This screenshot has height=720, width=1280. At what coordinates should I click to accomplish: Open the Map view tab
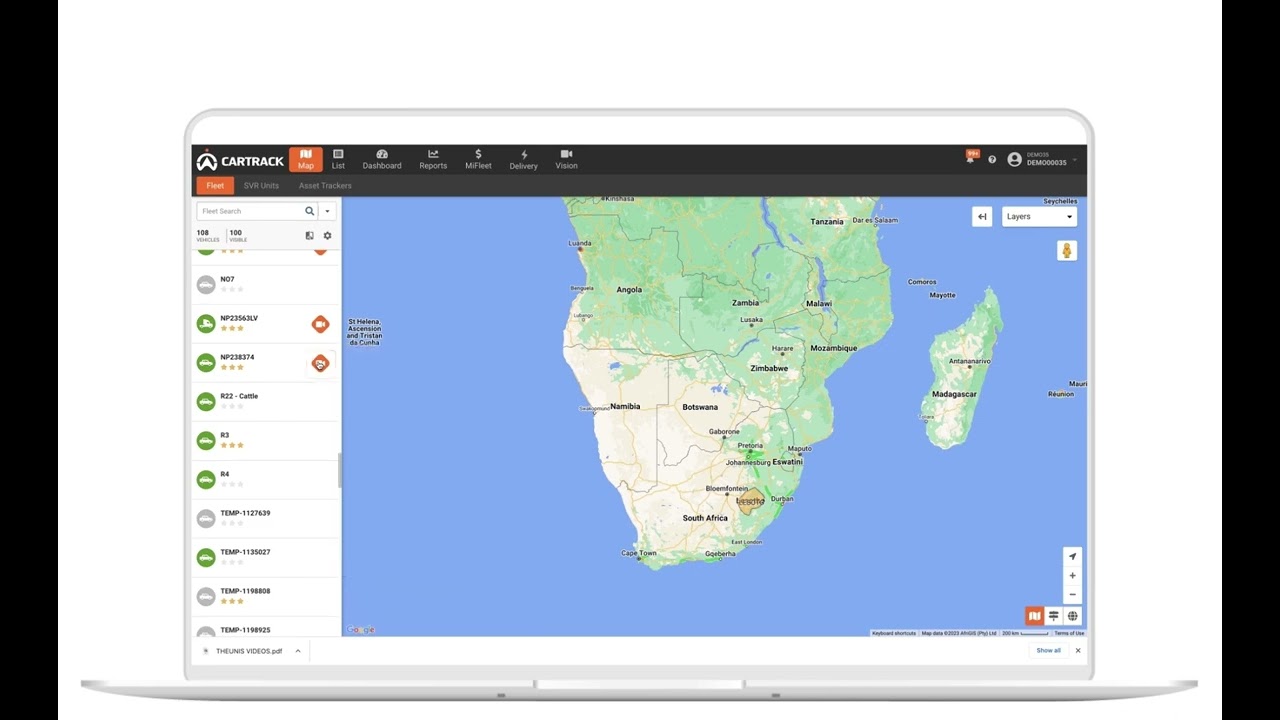[x=306, y=160]
